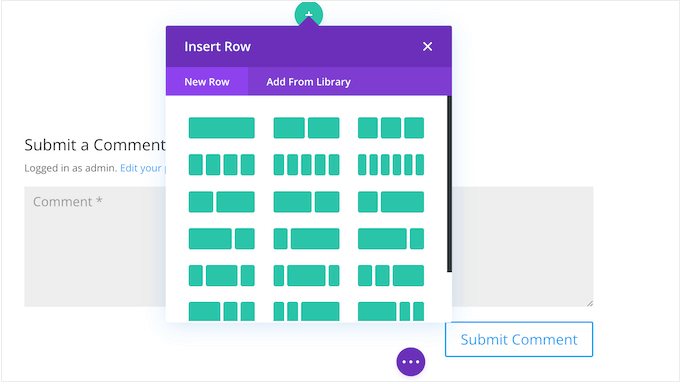The width and height of the screenshot is (680, 384).
Task: Choose the five equal columns layout
Action: pos(306,165)
